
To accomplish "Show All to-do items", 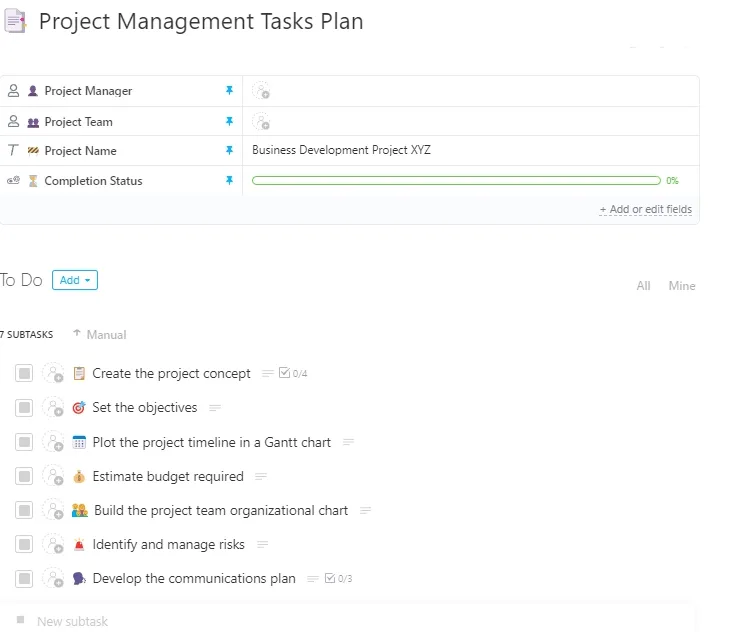I will point(643,286).
